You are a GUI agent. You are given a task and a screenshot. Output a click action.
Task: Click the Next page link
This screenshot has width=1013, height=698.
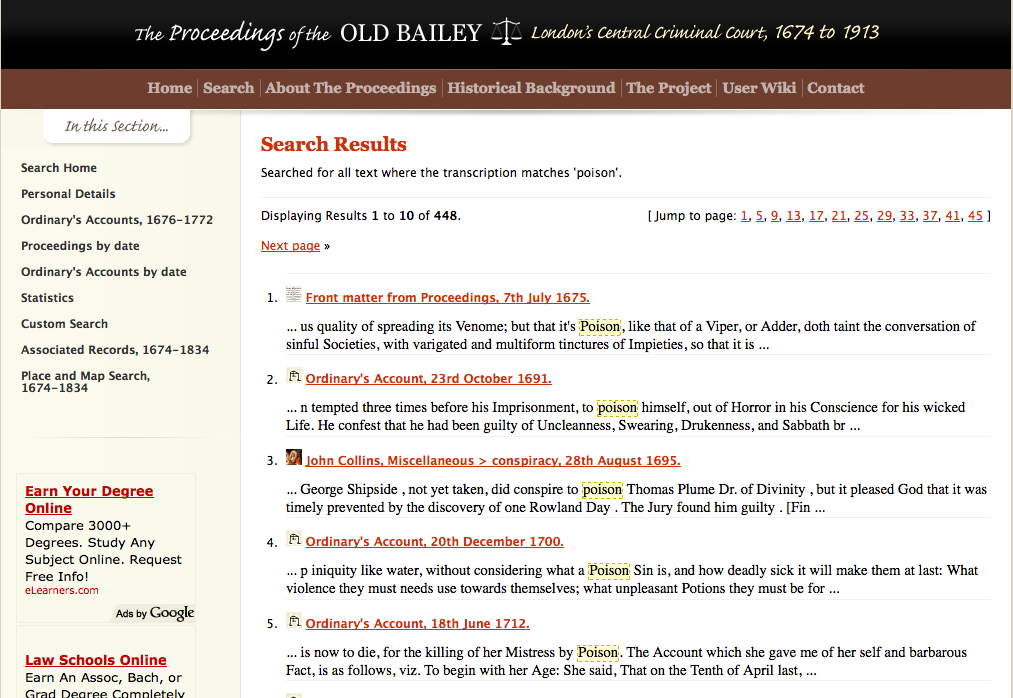pyautogui.click(x=290, y=246)
